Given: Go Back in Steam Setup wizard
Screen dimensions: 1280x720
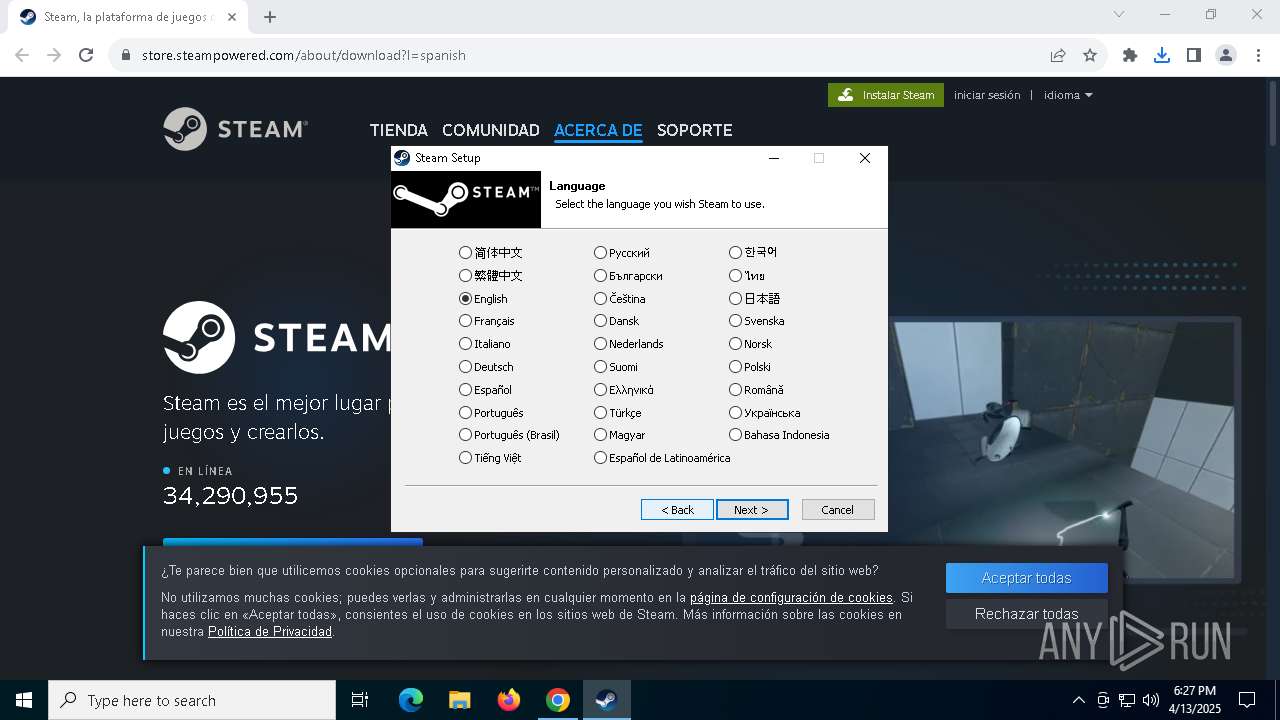Looking at the screenshot, I should coord(677,510).
